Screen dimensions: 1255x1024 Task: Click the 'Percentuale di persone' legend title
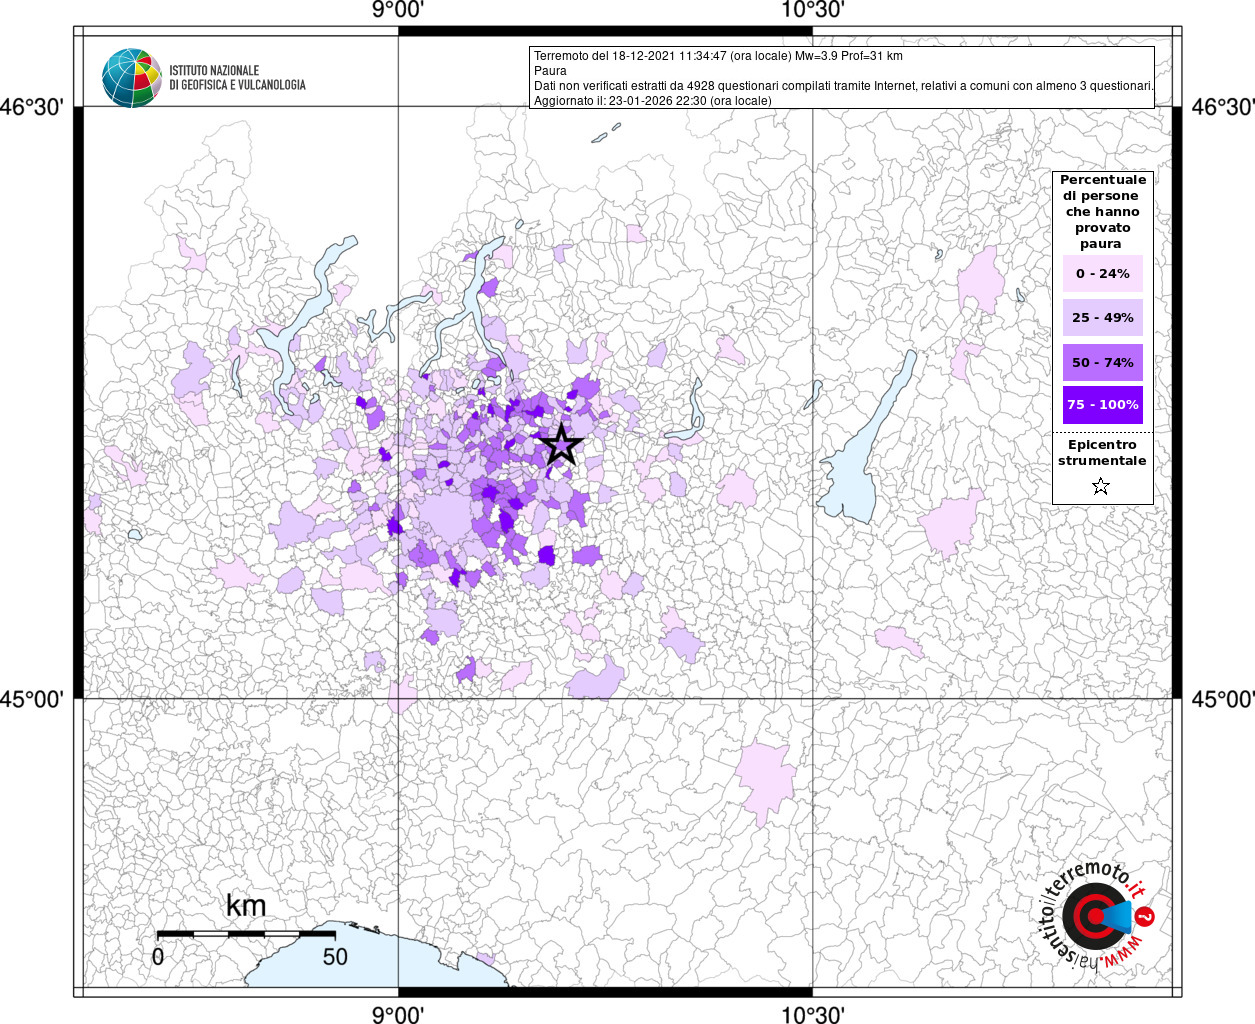click(1102, 212)
